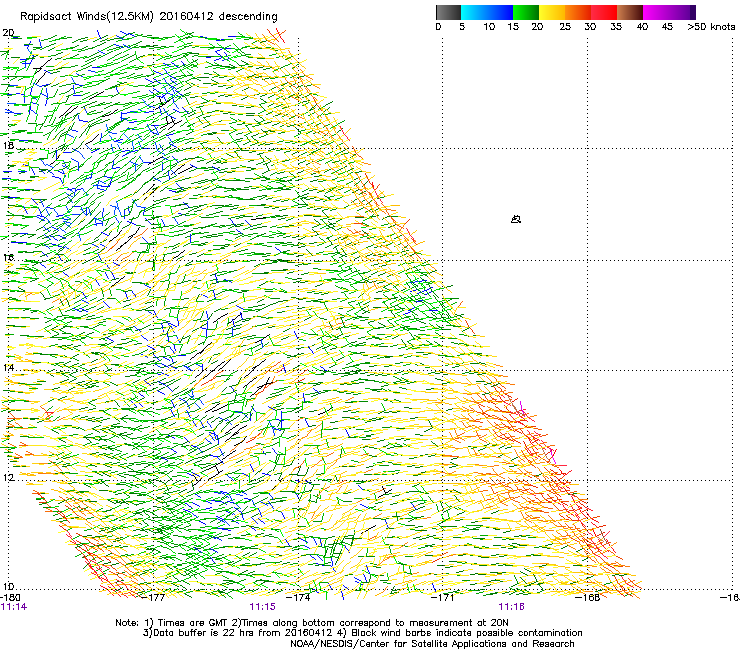
Task: Click the yellow 20-25 knots legend segment
Action: pyautogui.click(x=552, y=12)
